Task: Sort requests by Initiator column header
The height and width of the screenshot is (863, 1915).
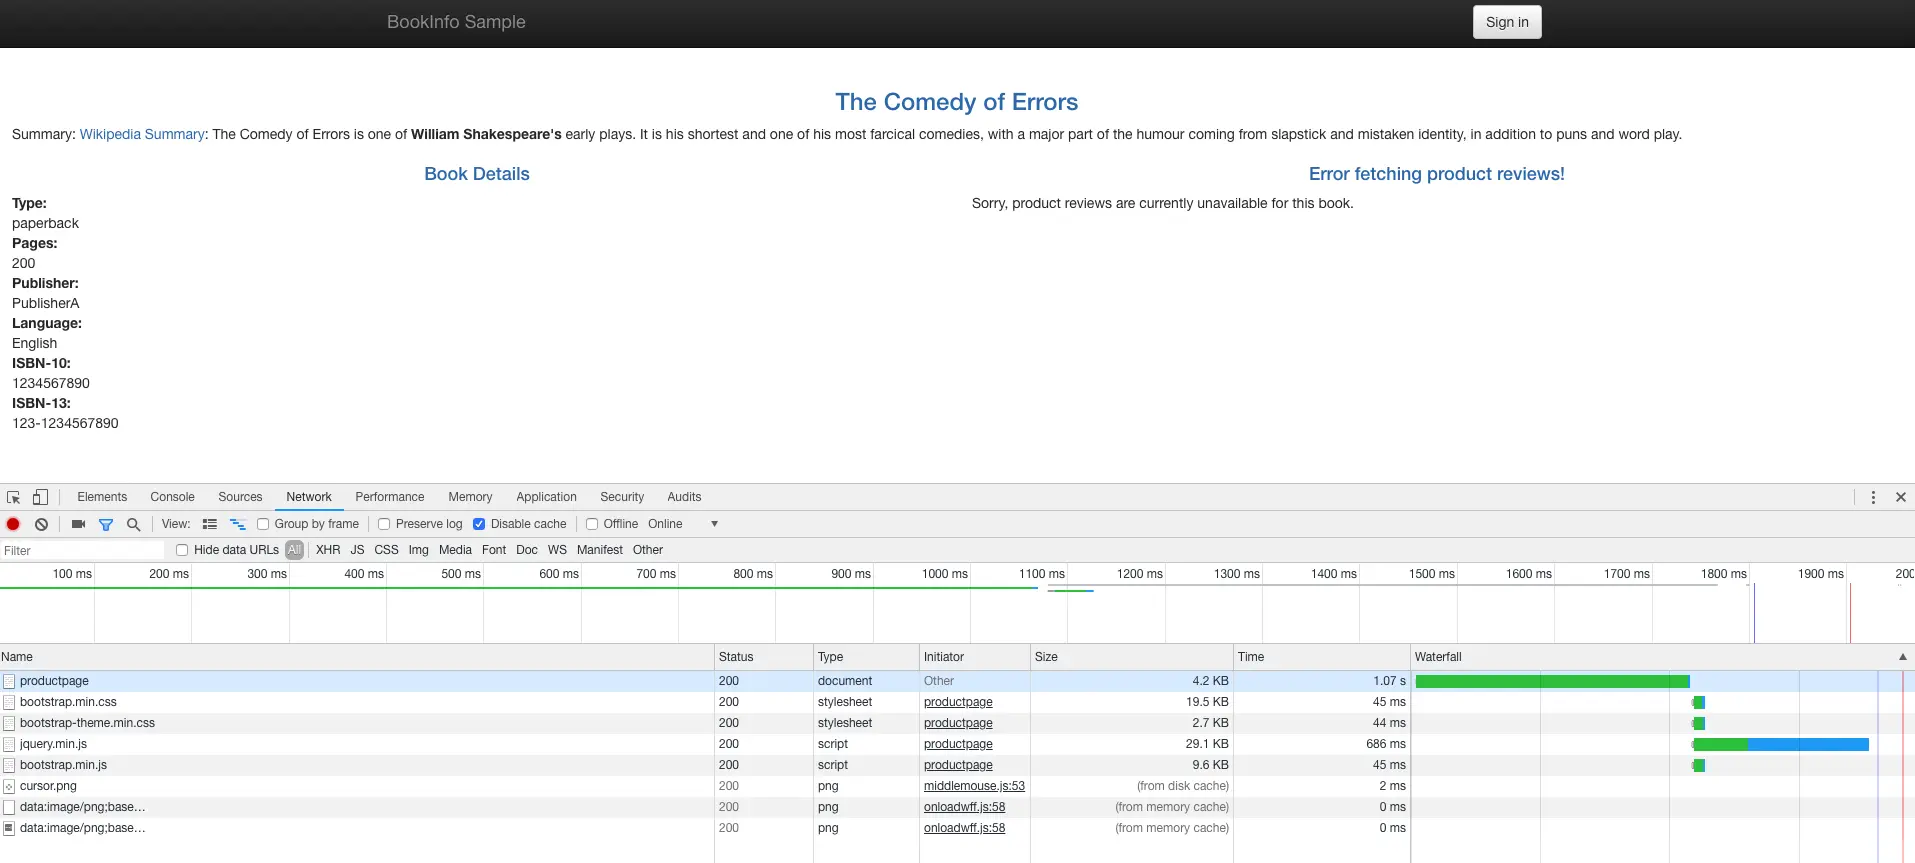Action: coord(975,657)
